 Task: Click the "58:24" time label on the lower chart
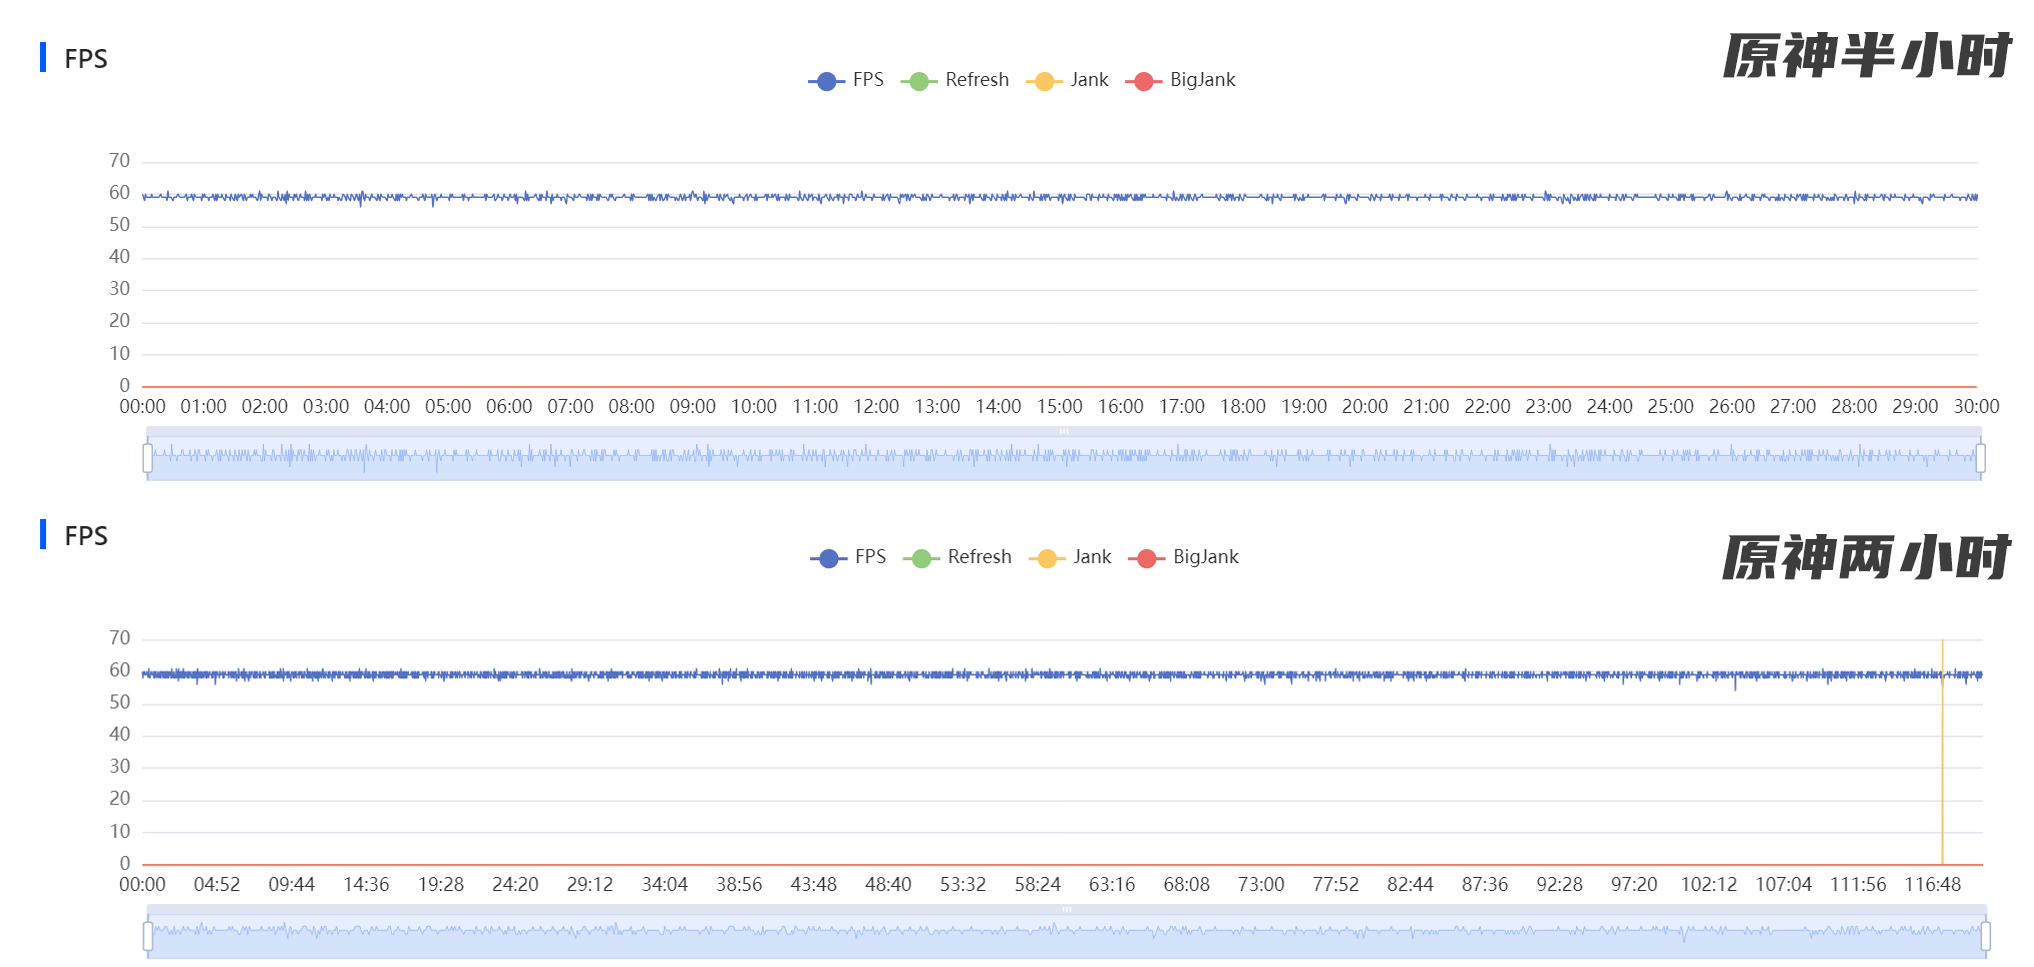pyautogui.click(x=1038, y=885)
